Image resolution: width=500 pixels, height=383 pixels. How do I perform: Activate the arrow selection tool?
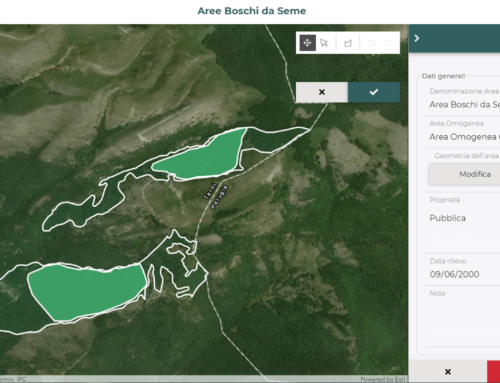(x=324, y=43)
